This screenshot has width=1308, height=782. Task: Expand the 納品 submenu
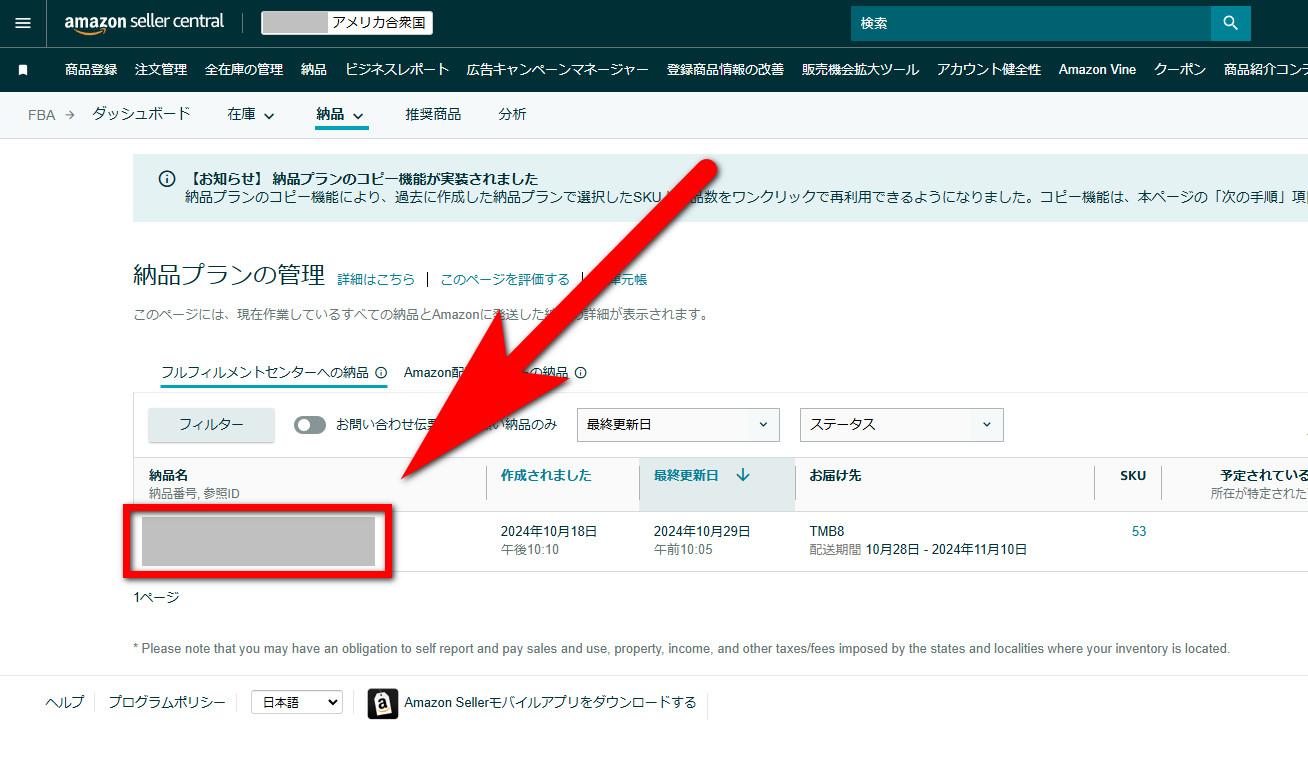(340, 115)
